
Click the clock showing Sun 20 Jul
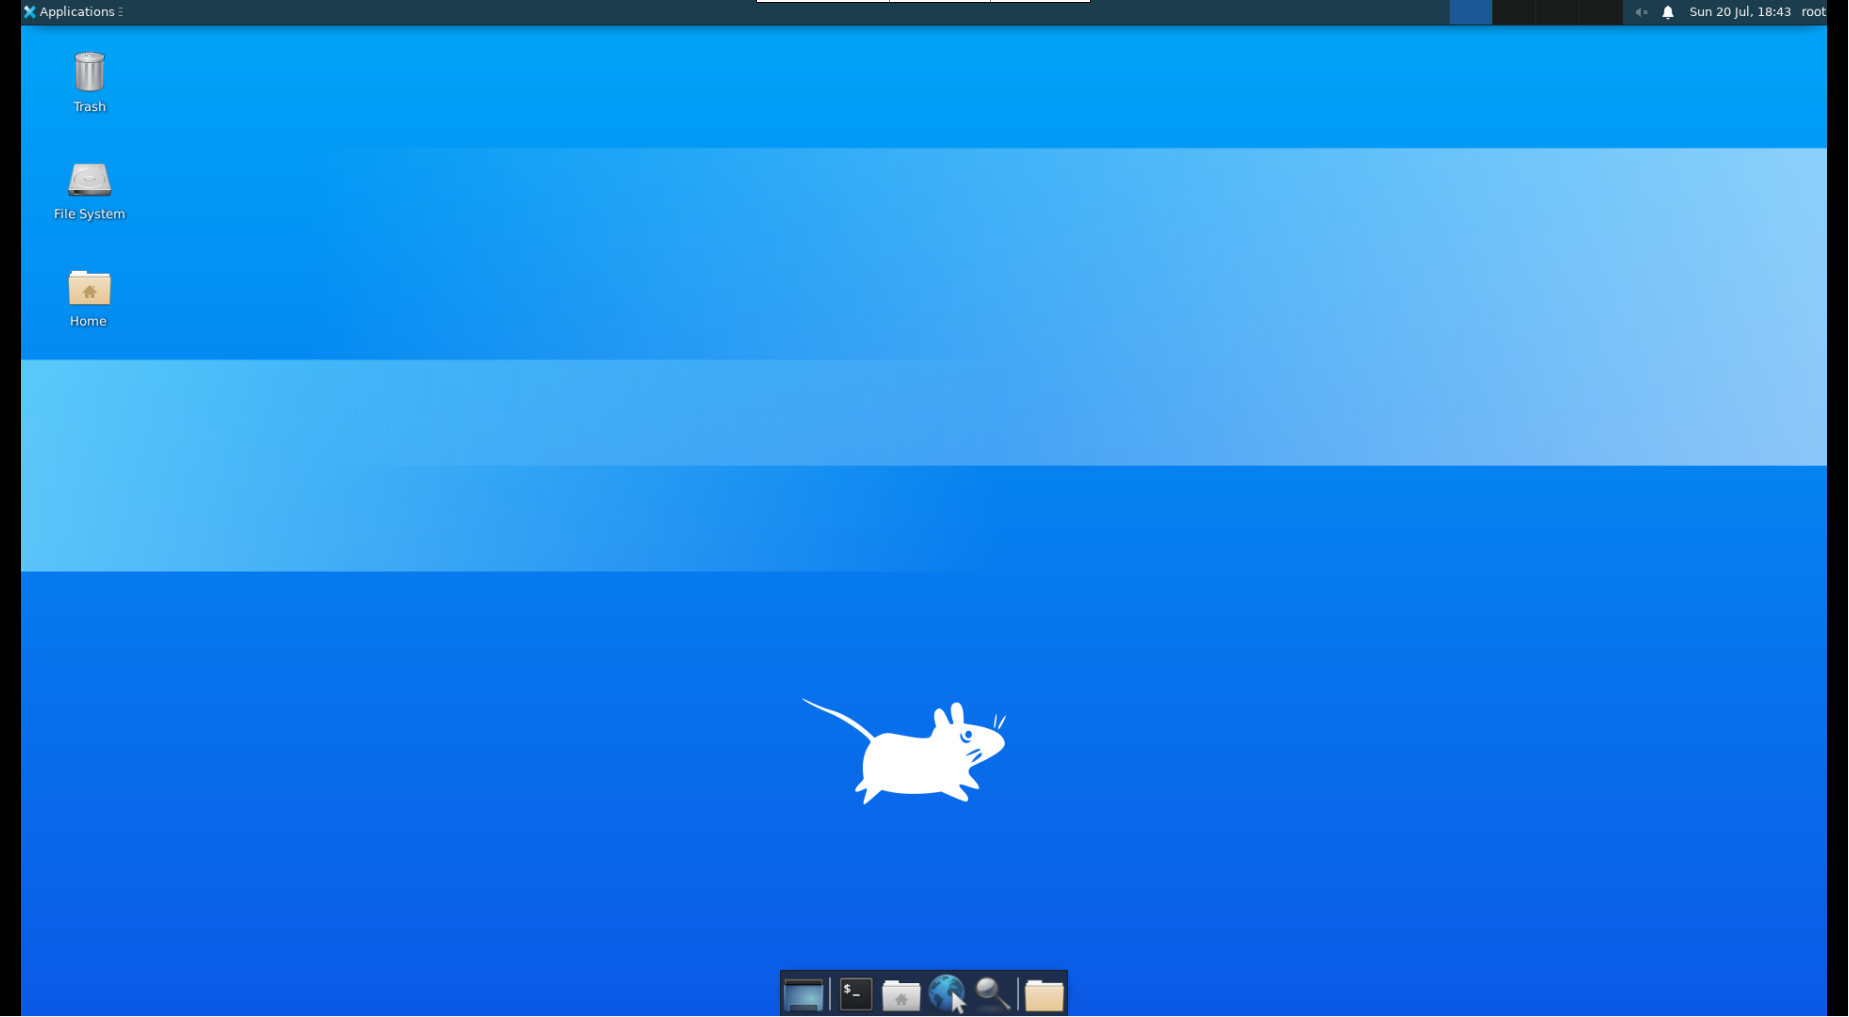[1740, 12]
